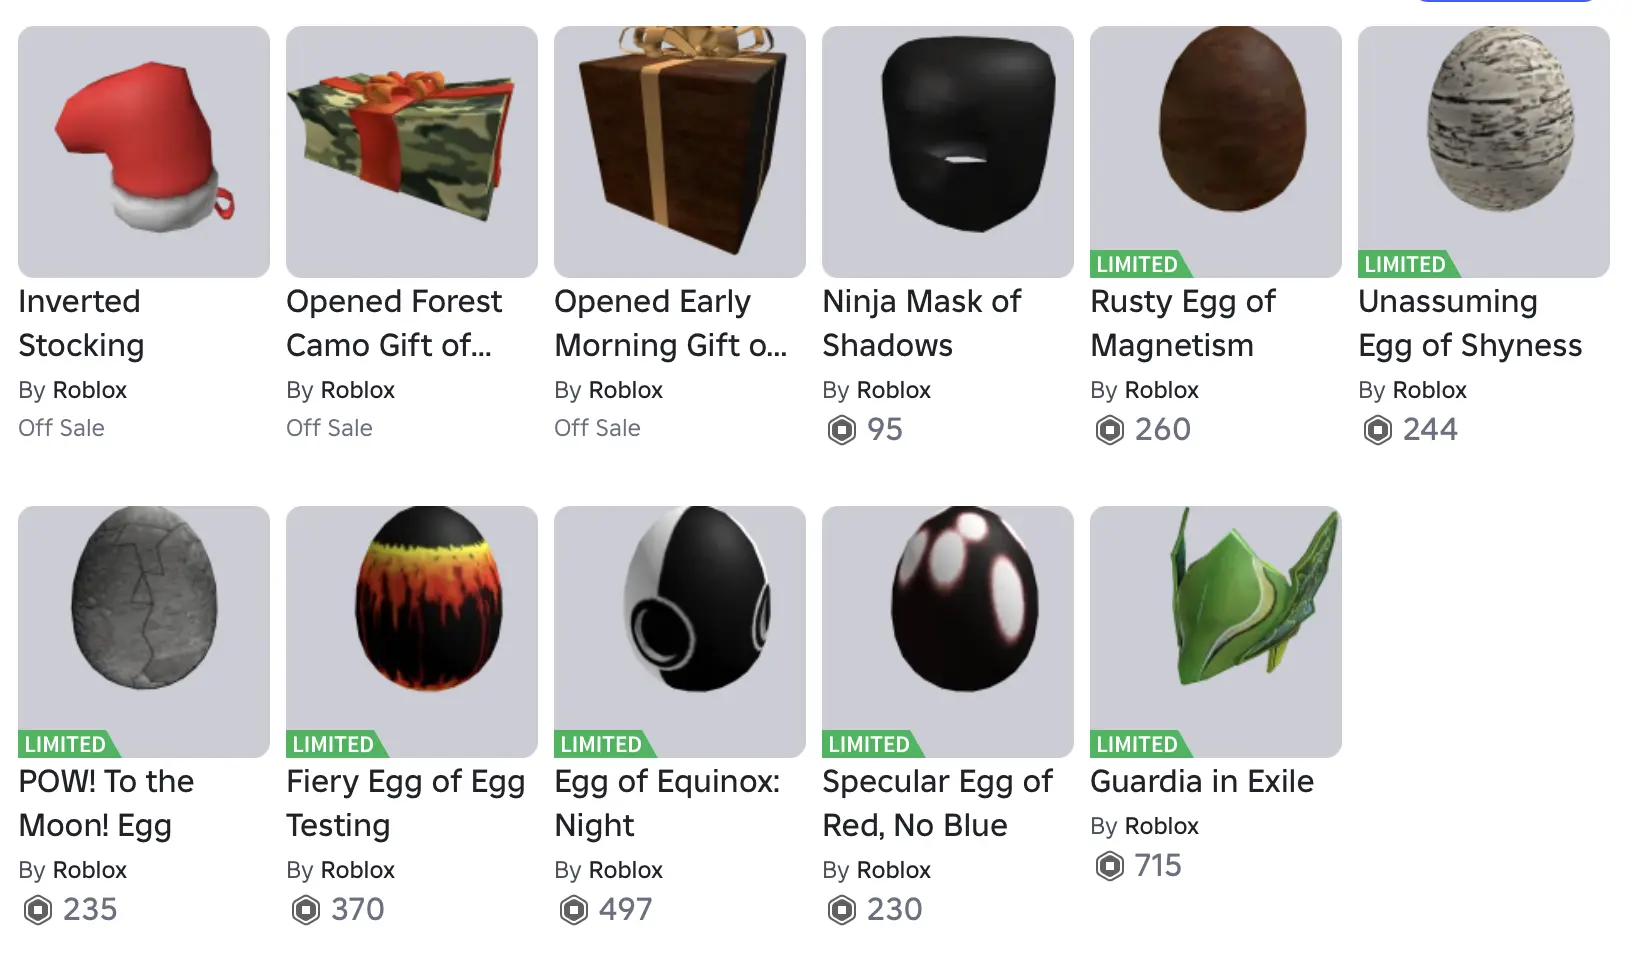Select the Egg of Equinox: Night image
Image resolution: width=1632 pixels, height=970 pixels.
point(680,620)
